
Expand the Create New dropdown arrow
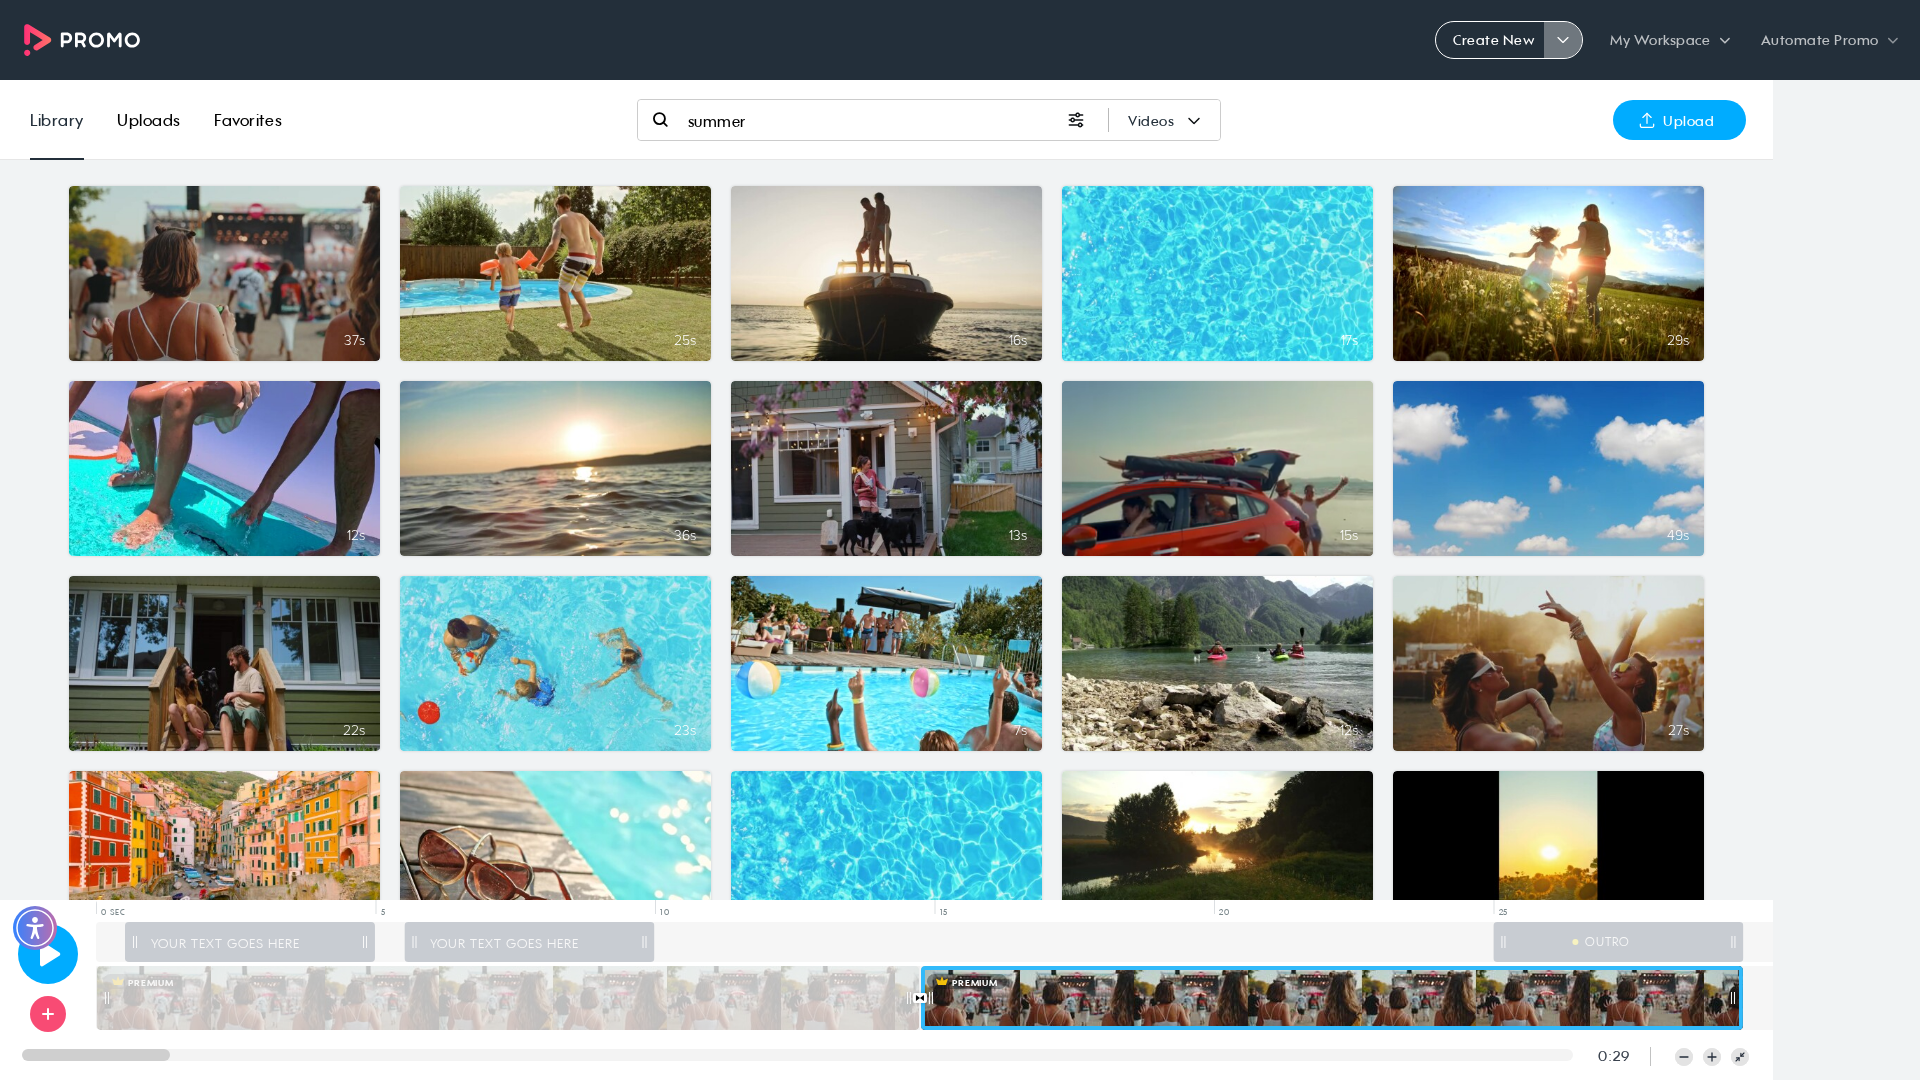1563,40
